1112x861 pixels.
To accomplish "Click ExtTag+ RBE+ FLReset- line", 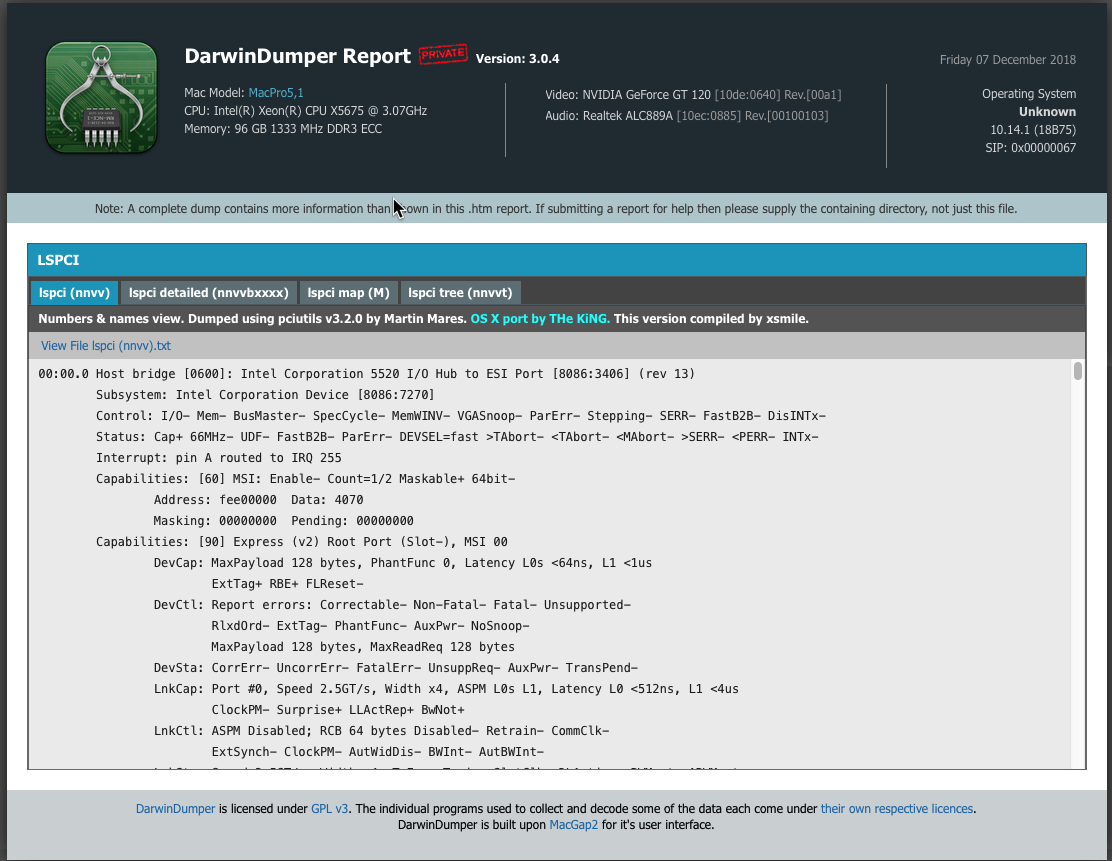I will [287, 584].
